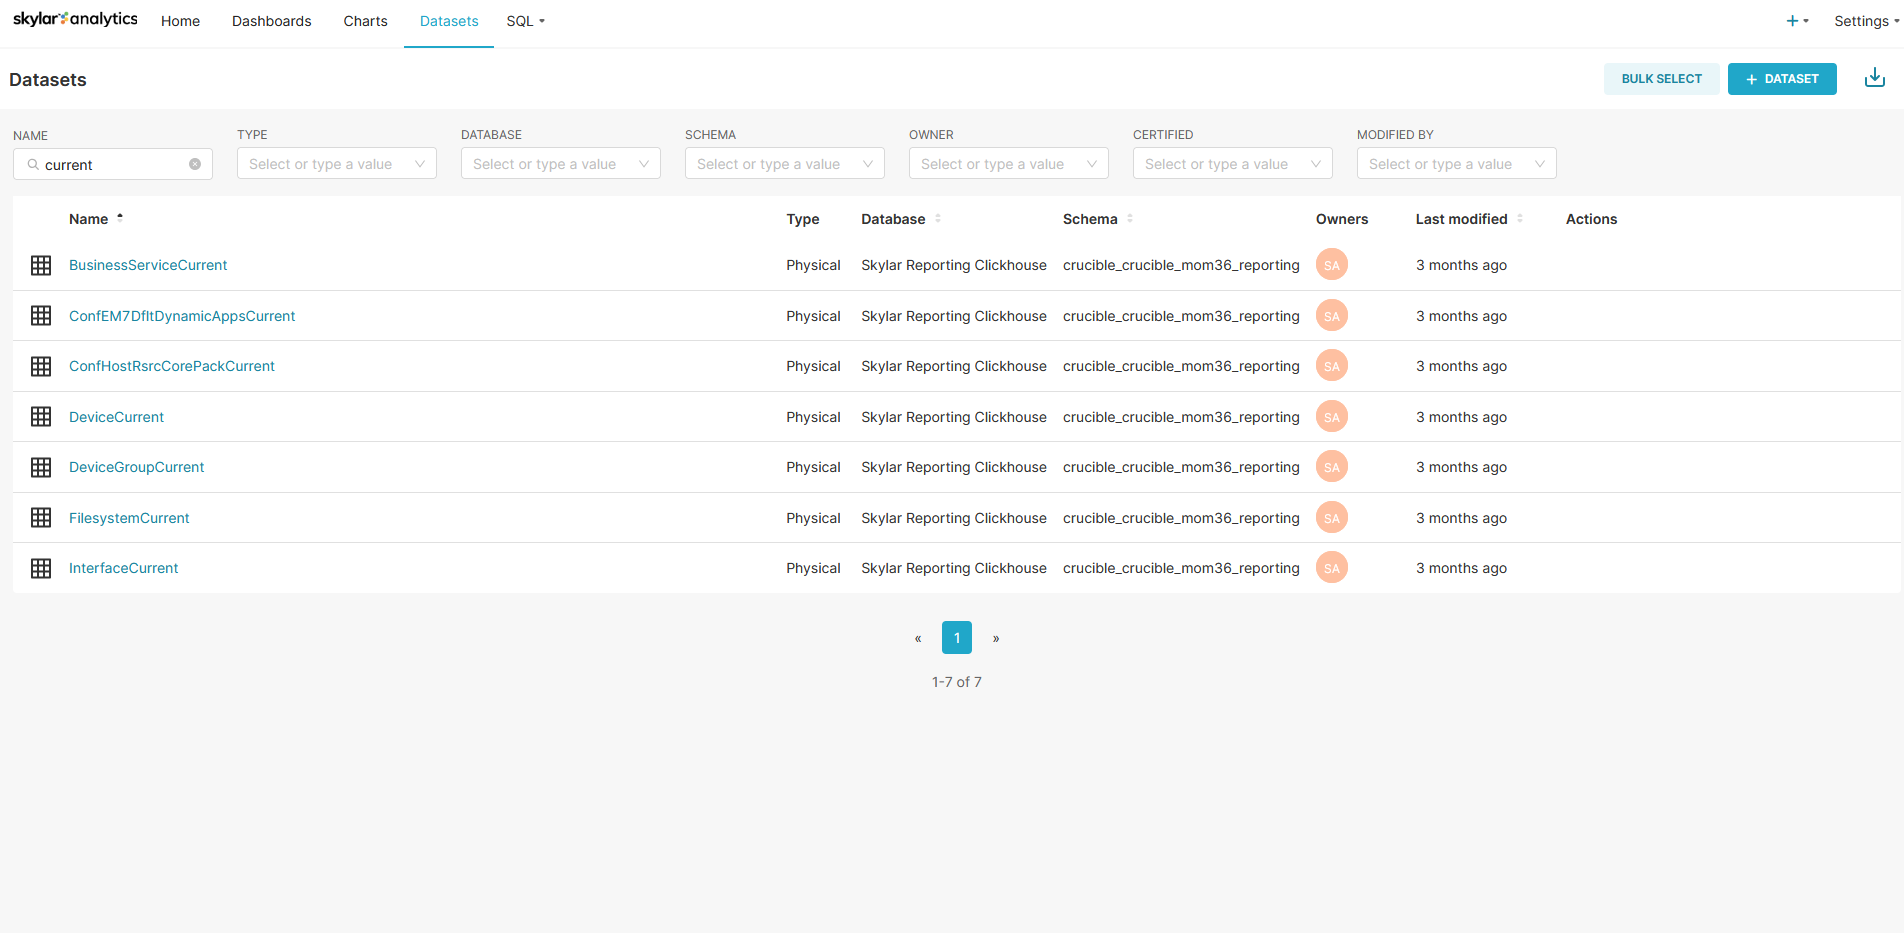Open the Type filter dropdown

pyautogui.click(x=337, y=164)
